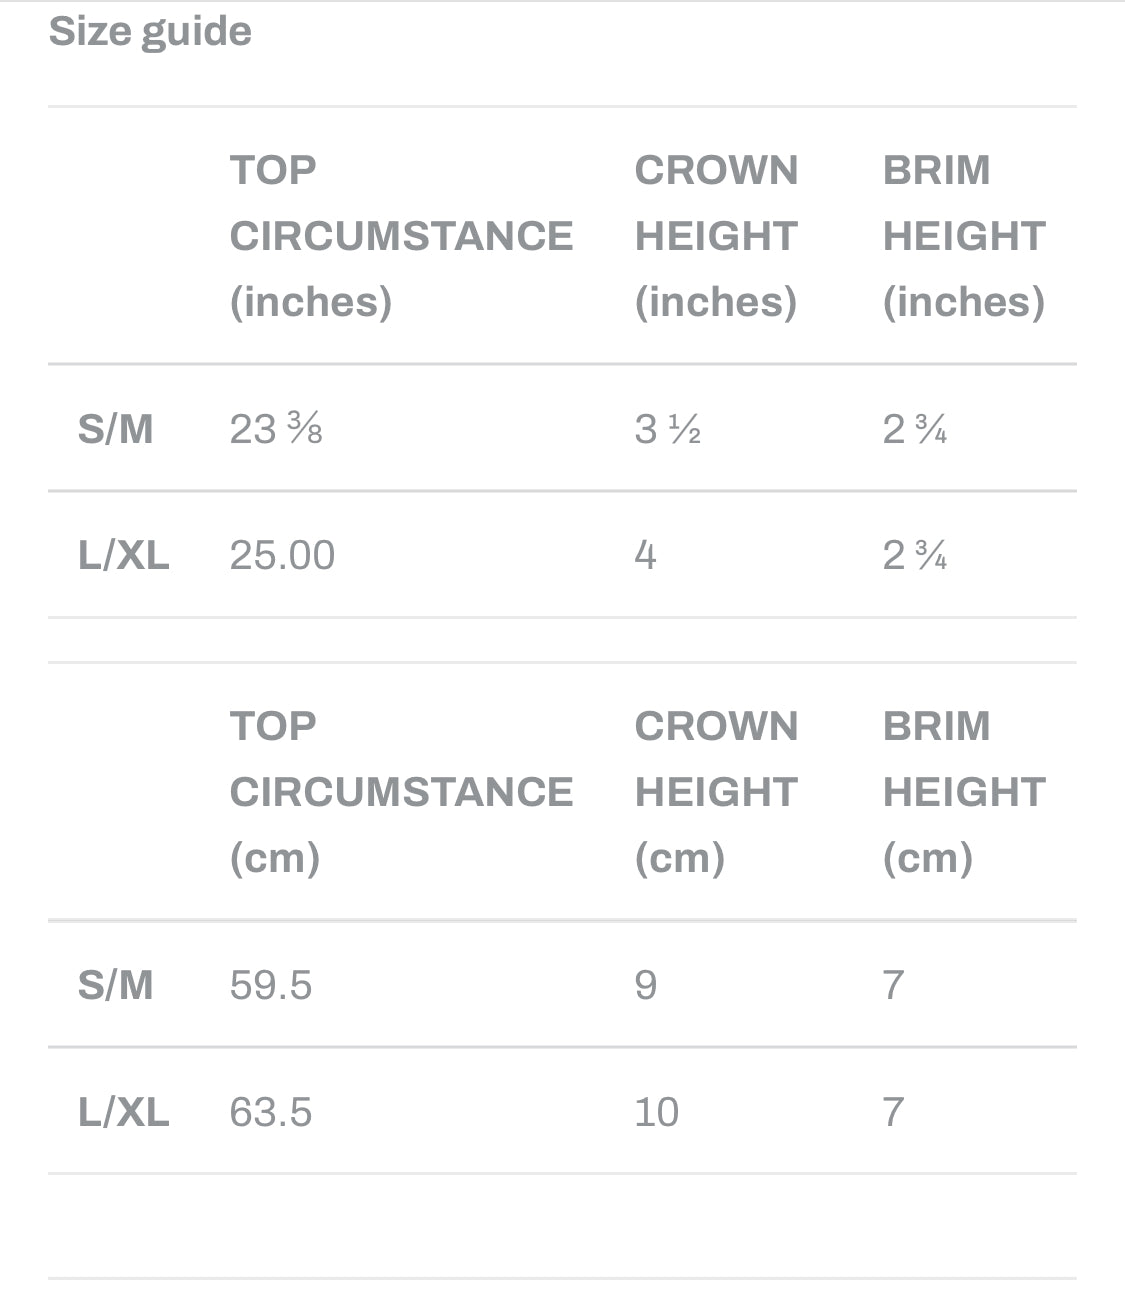Screen dimensions: 1125x1306
Task: Select the Top Circumstance (inches) column header
Action: pyautogui.click(x=401, y=236)
